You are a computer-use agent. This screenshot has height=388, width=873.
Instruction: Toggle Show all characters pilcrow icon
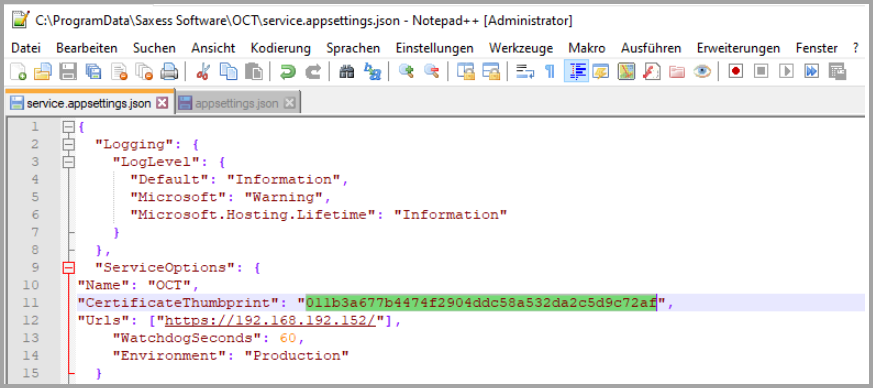click(550, 72)
